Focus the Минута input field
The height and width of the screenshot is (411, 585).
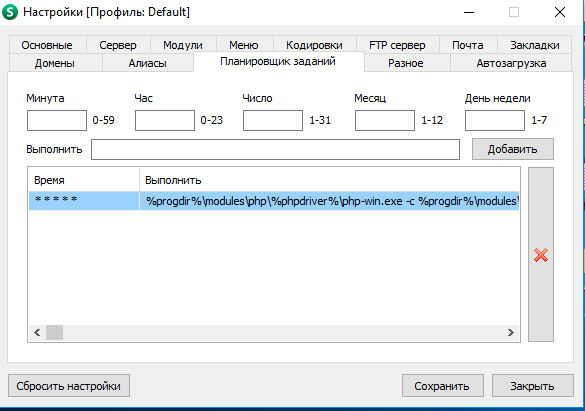(x=57, y=120)
